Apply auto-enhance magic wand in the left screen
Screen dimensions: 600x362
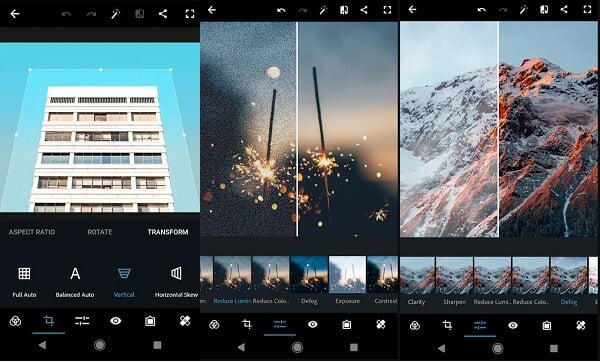click(115, 14)
